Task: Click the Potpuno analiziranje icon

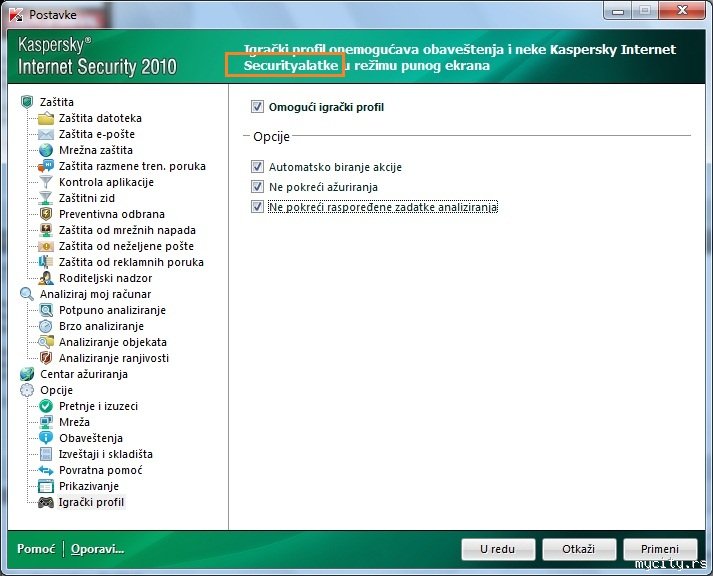Action: point(46,310)
